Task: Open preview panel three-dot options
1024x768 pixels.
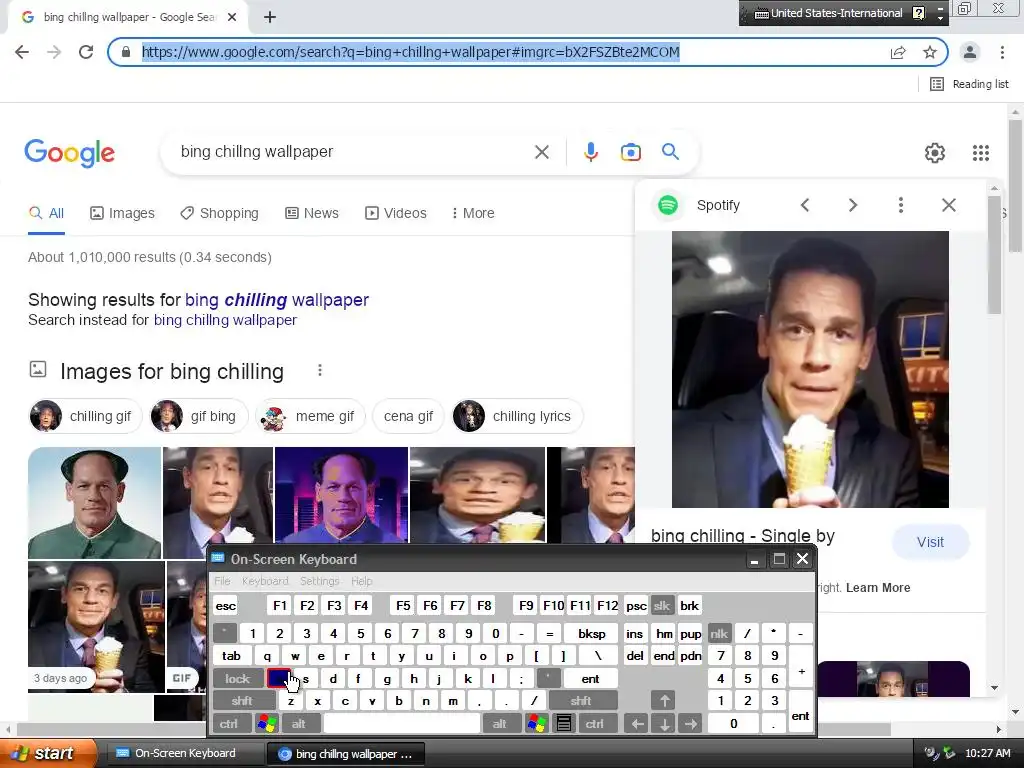Action: click(x=901, y=205)
